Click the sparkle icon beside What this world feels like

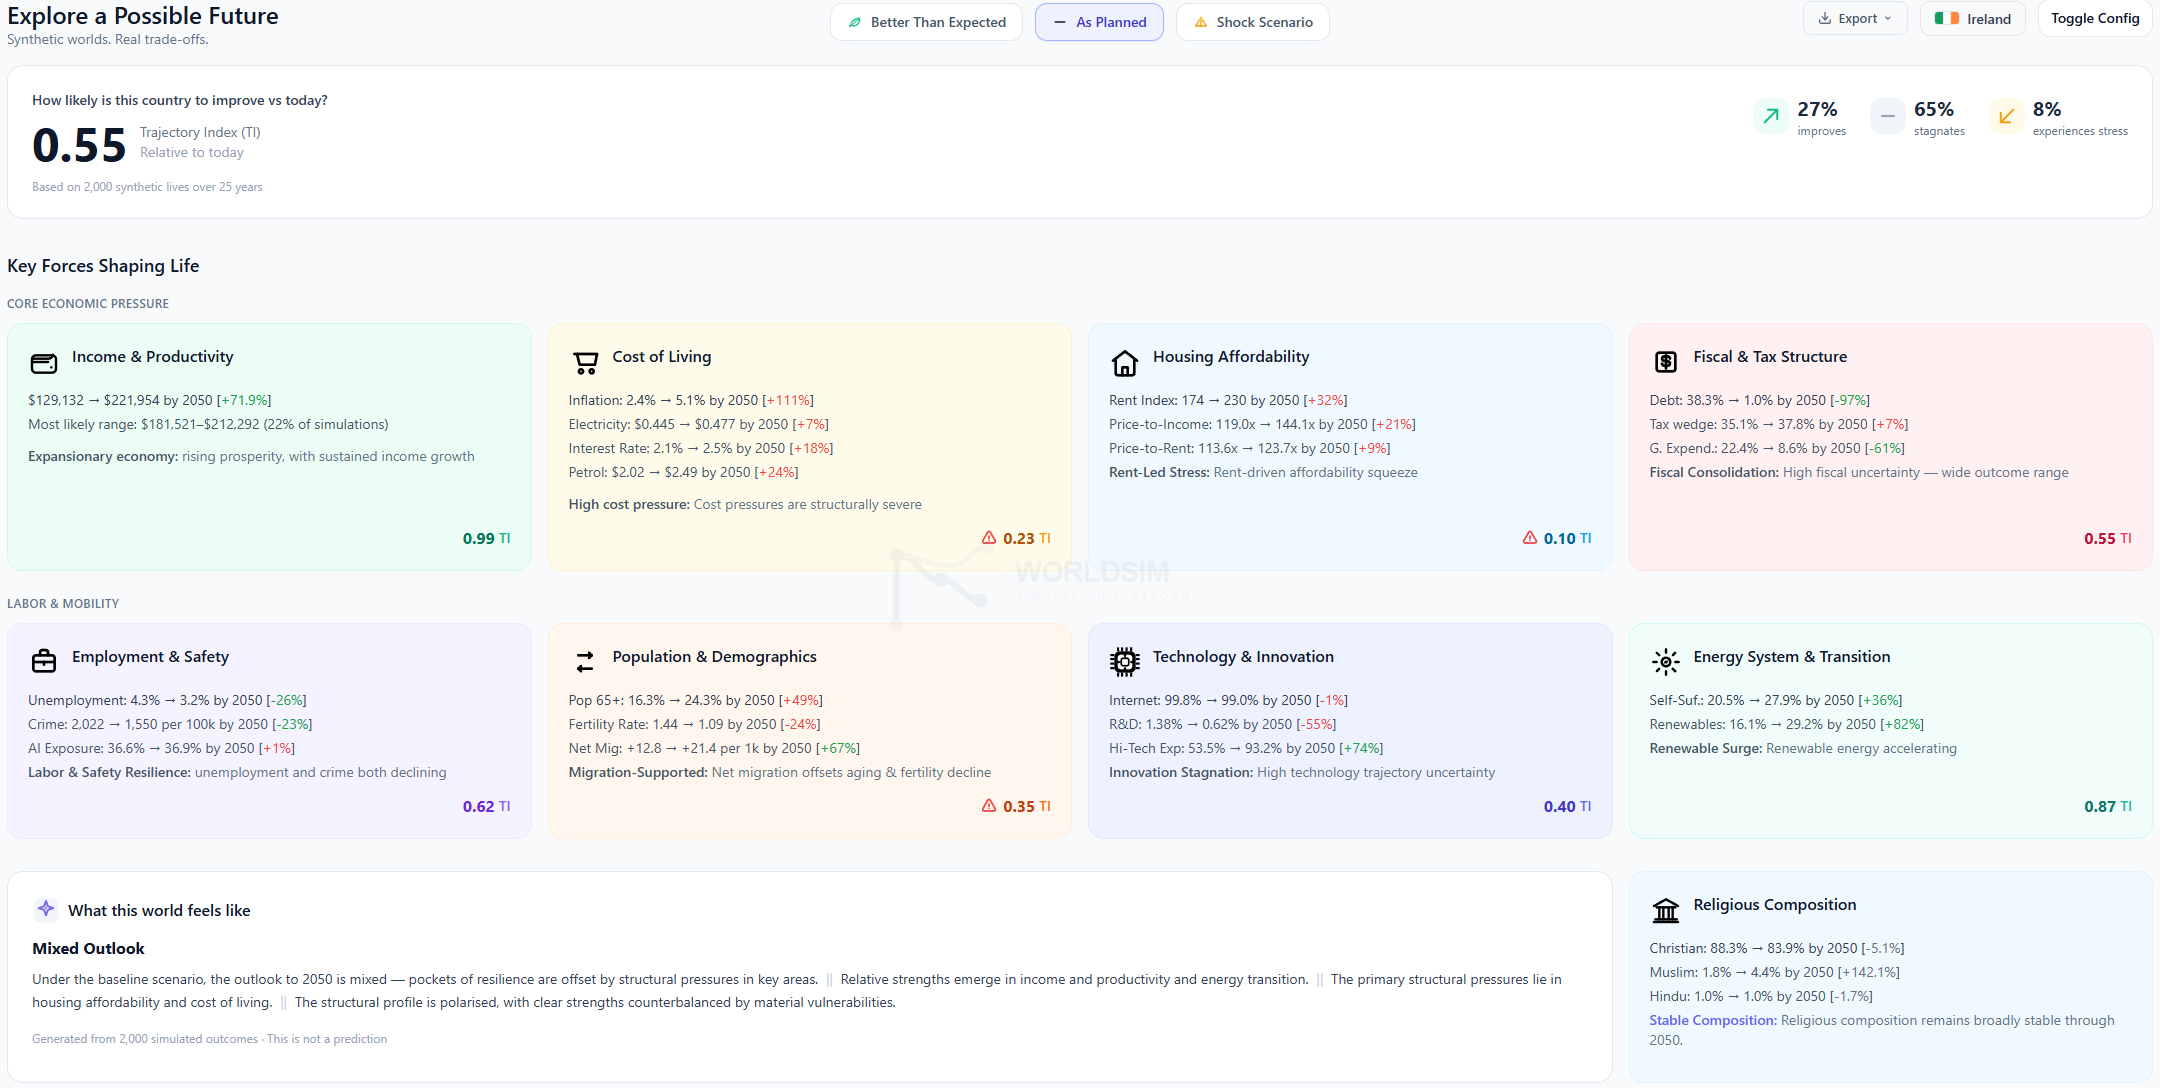[46, 909]
